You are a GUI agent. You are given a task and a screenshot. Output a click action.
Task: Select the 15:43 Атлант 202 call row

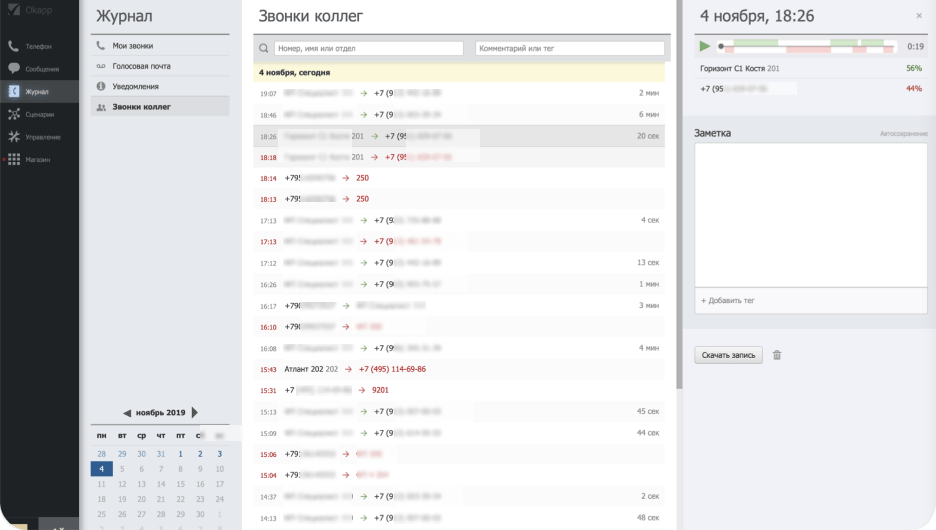click(459, 369)
